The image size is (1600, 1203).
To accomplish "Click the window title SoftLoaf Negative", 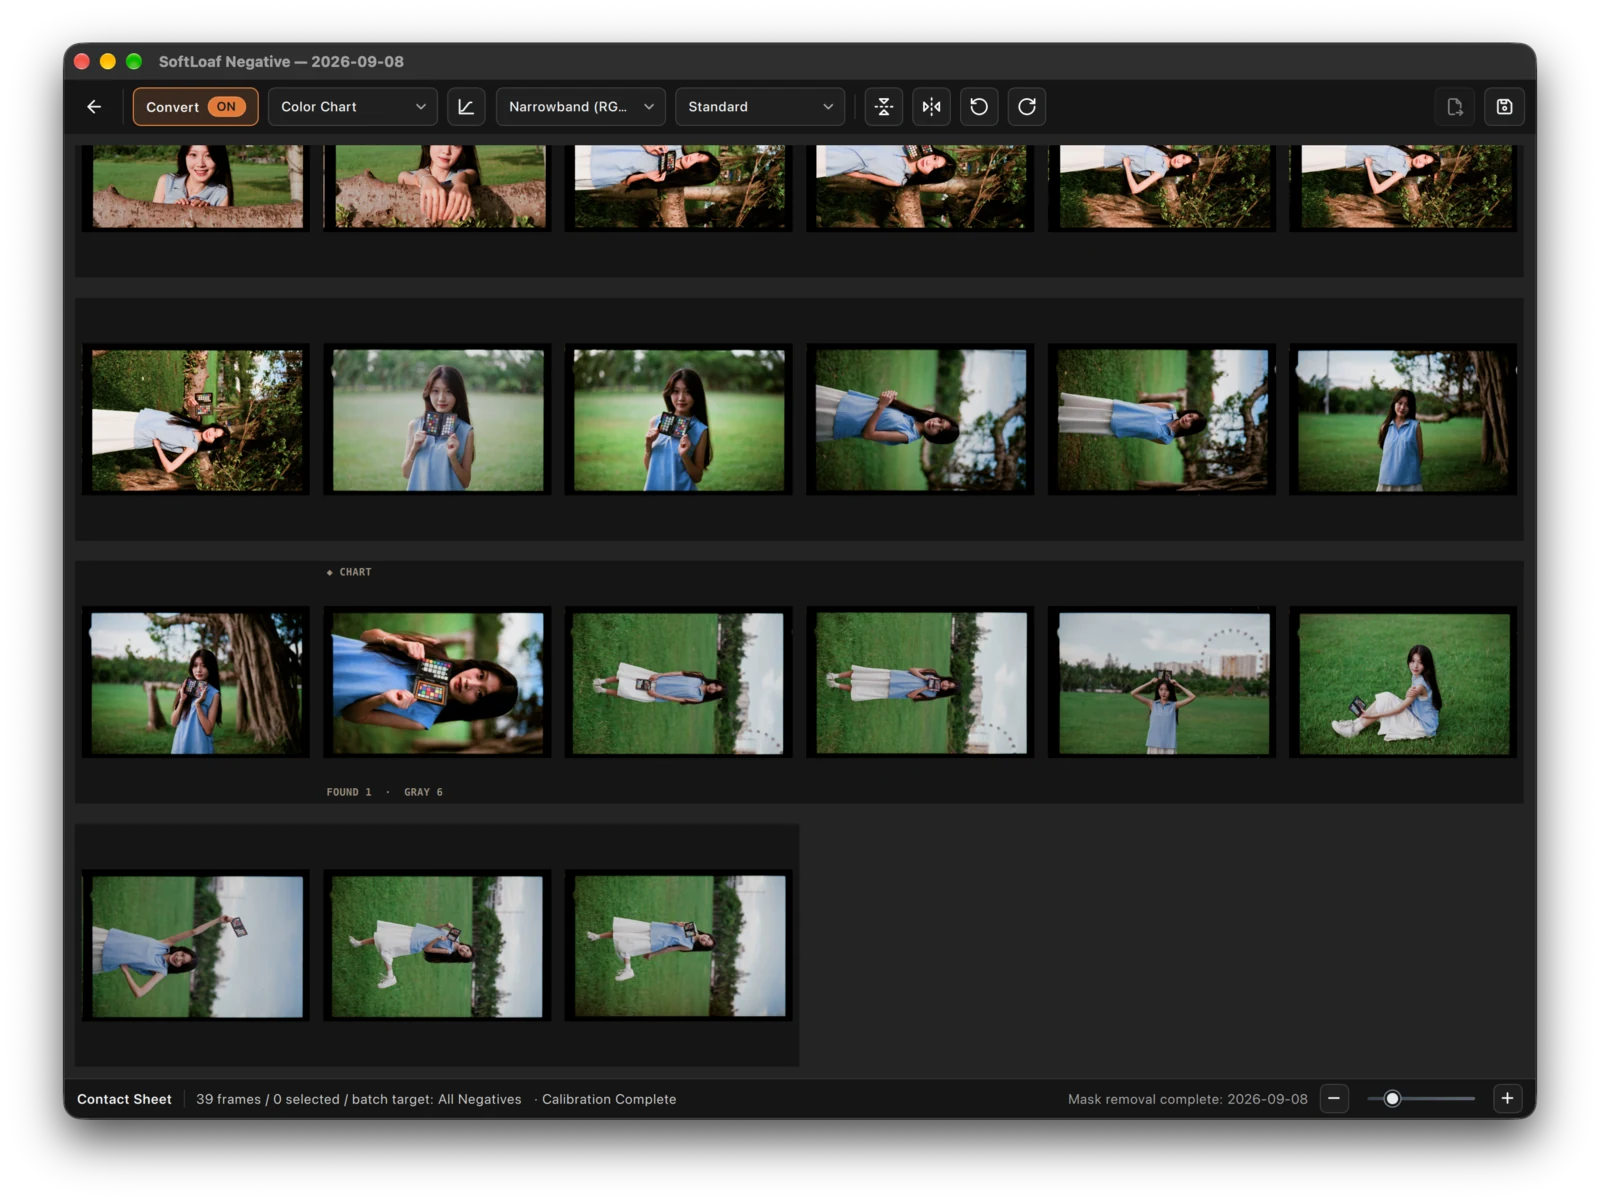I will click(x=281, y=61).
